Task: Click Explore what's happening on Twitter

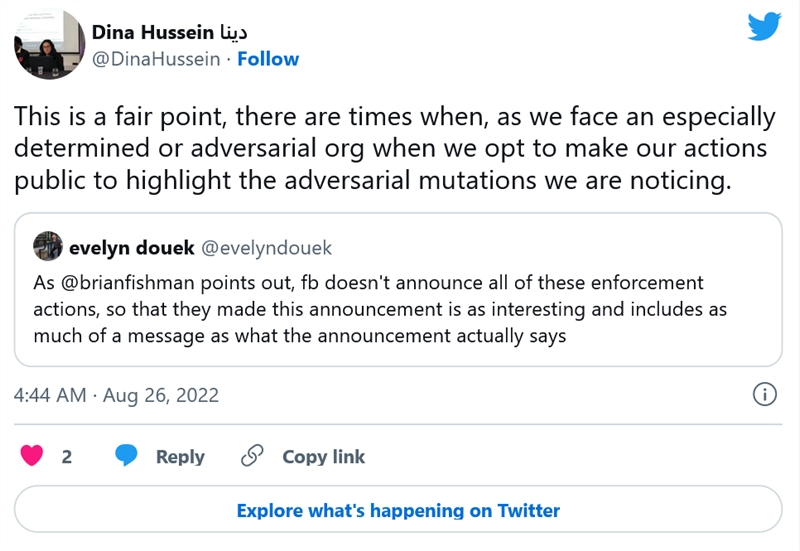Action: (398, 510)
